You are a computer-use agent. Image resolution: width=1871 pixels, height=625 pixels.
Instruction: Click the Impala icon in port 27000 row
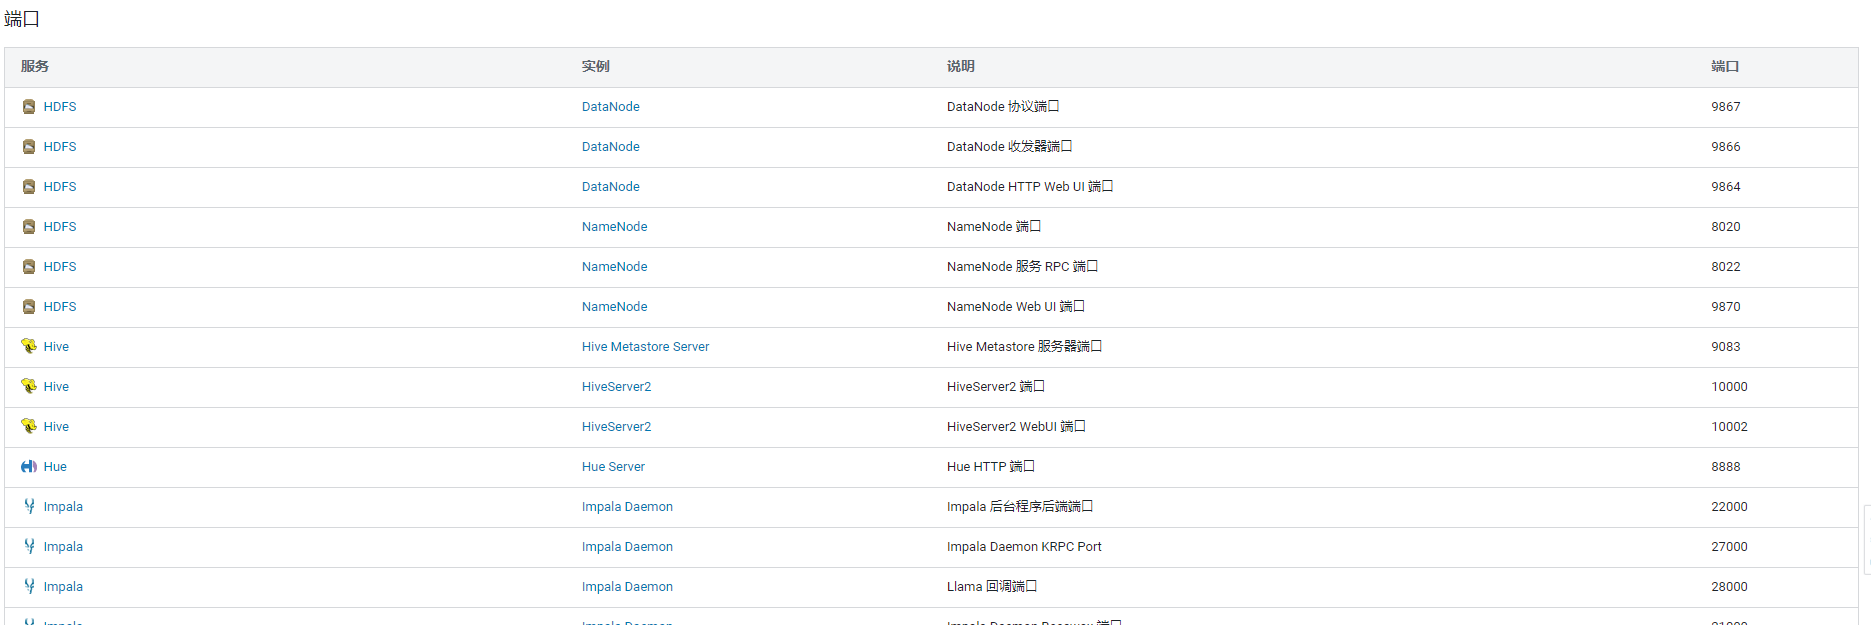29,546
